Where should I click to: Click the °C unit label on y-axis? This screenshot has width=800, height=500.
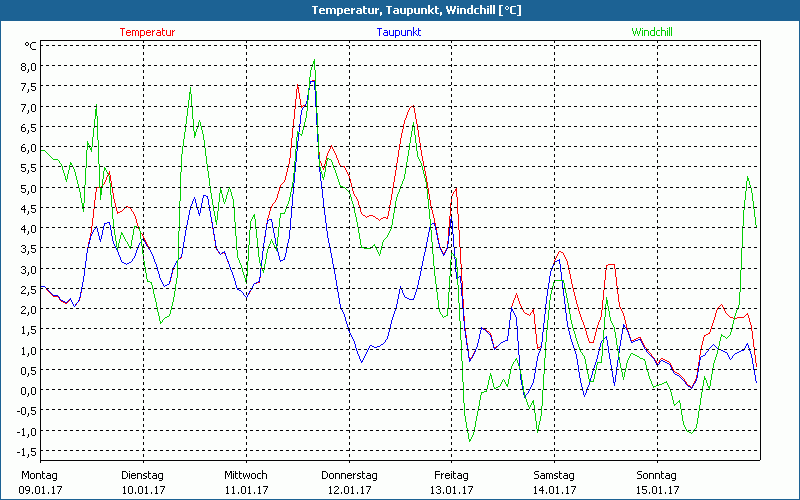31,46
